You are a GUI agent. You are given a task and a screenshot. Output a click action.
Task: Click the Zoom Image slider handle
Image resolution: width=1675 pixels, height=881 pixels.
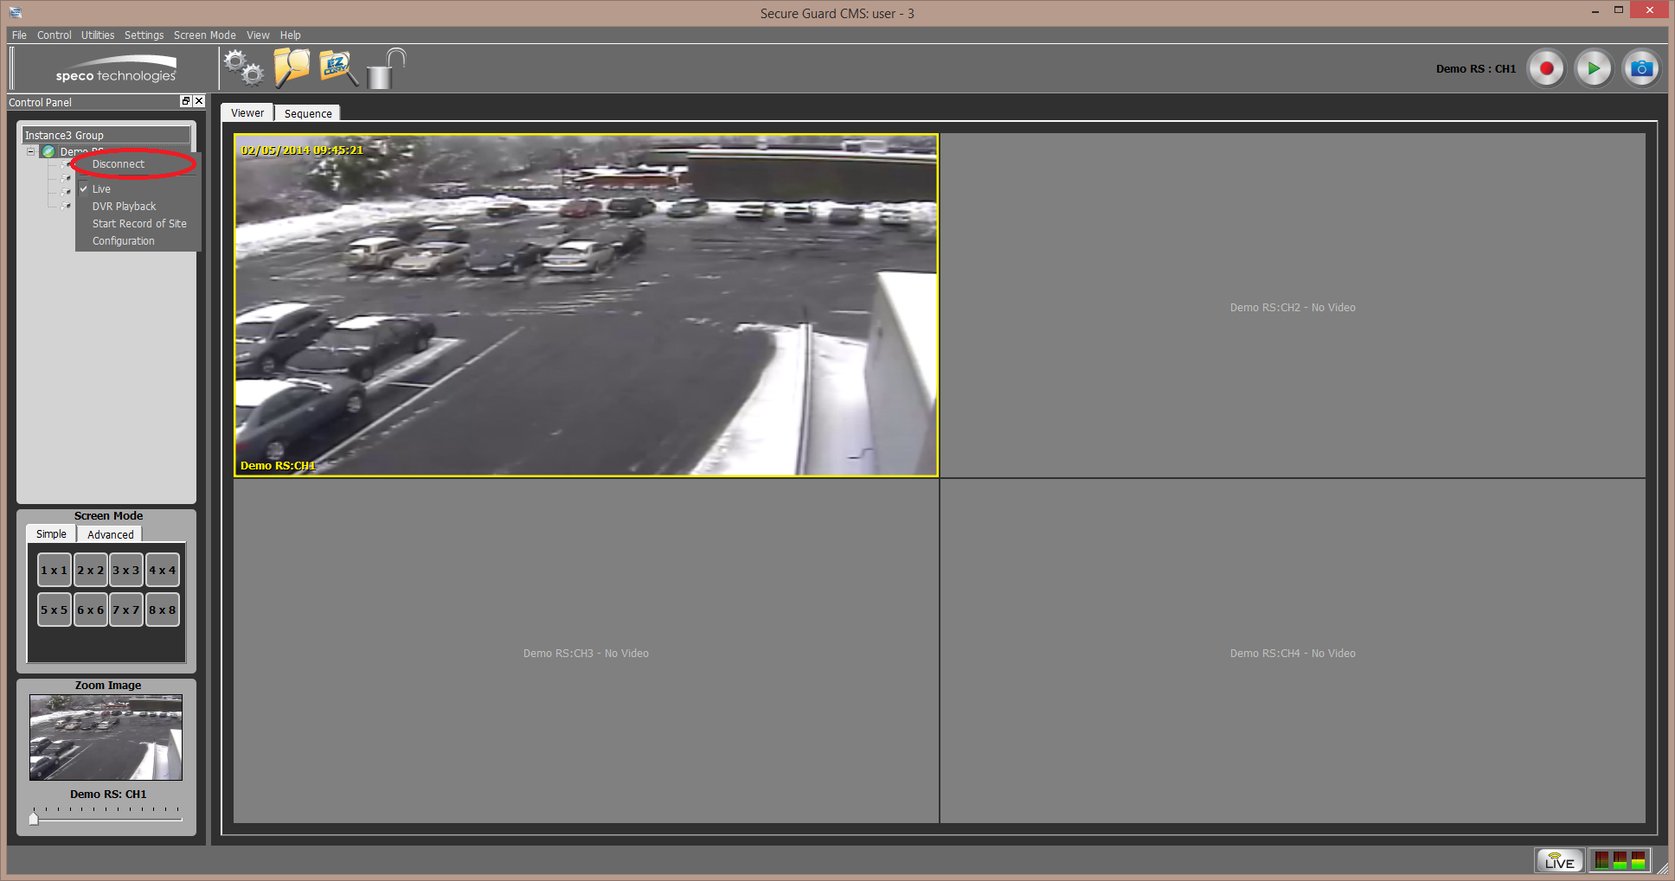(33, 818)
